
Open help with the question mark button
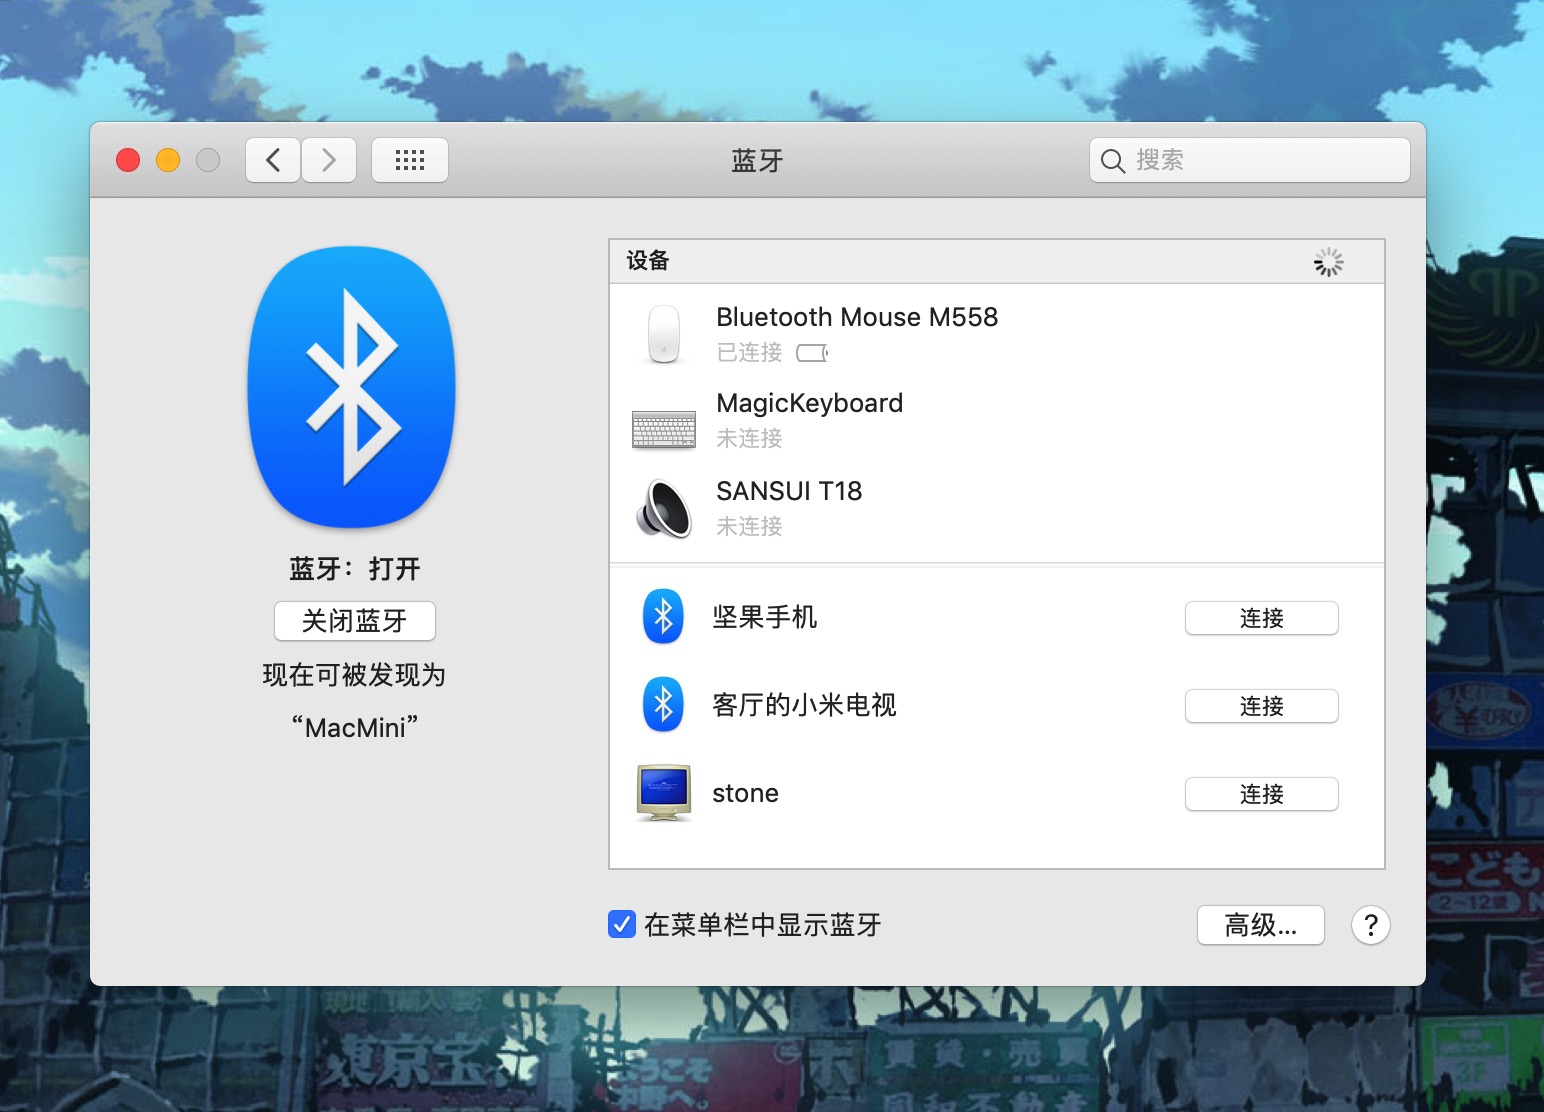(x=1371, y=925)
